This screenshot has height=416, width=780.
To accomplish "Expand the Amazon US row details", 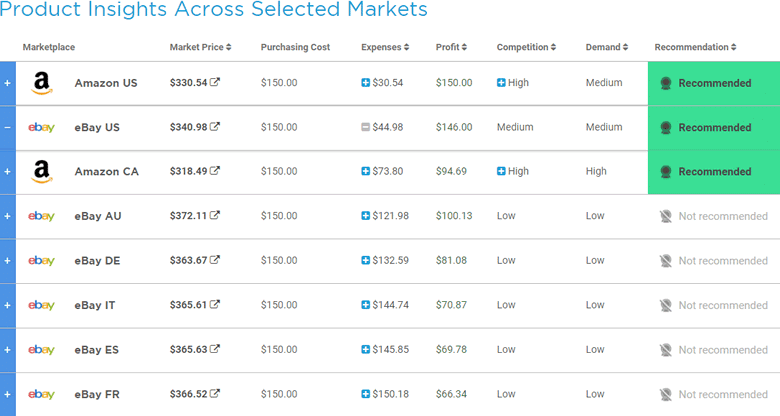I will (7, 83).
